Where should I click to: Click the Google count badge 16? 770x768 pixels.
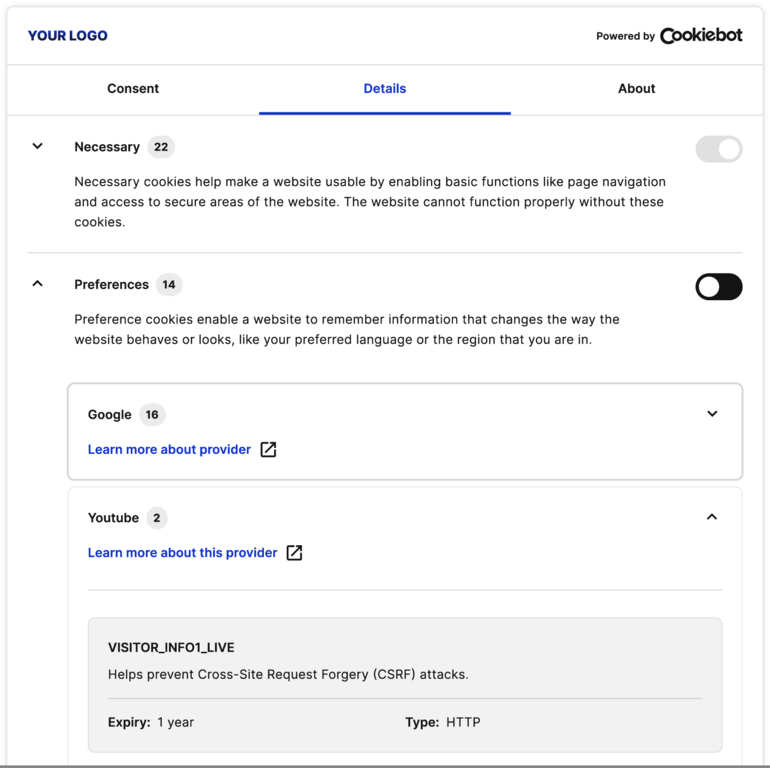(x=152, y=415)
